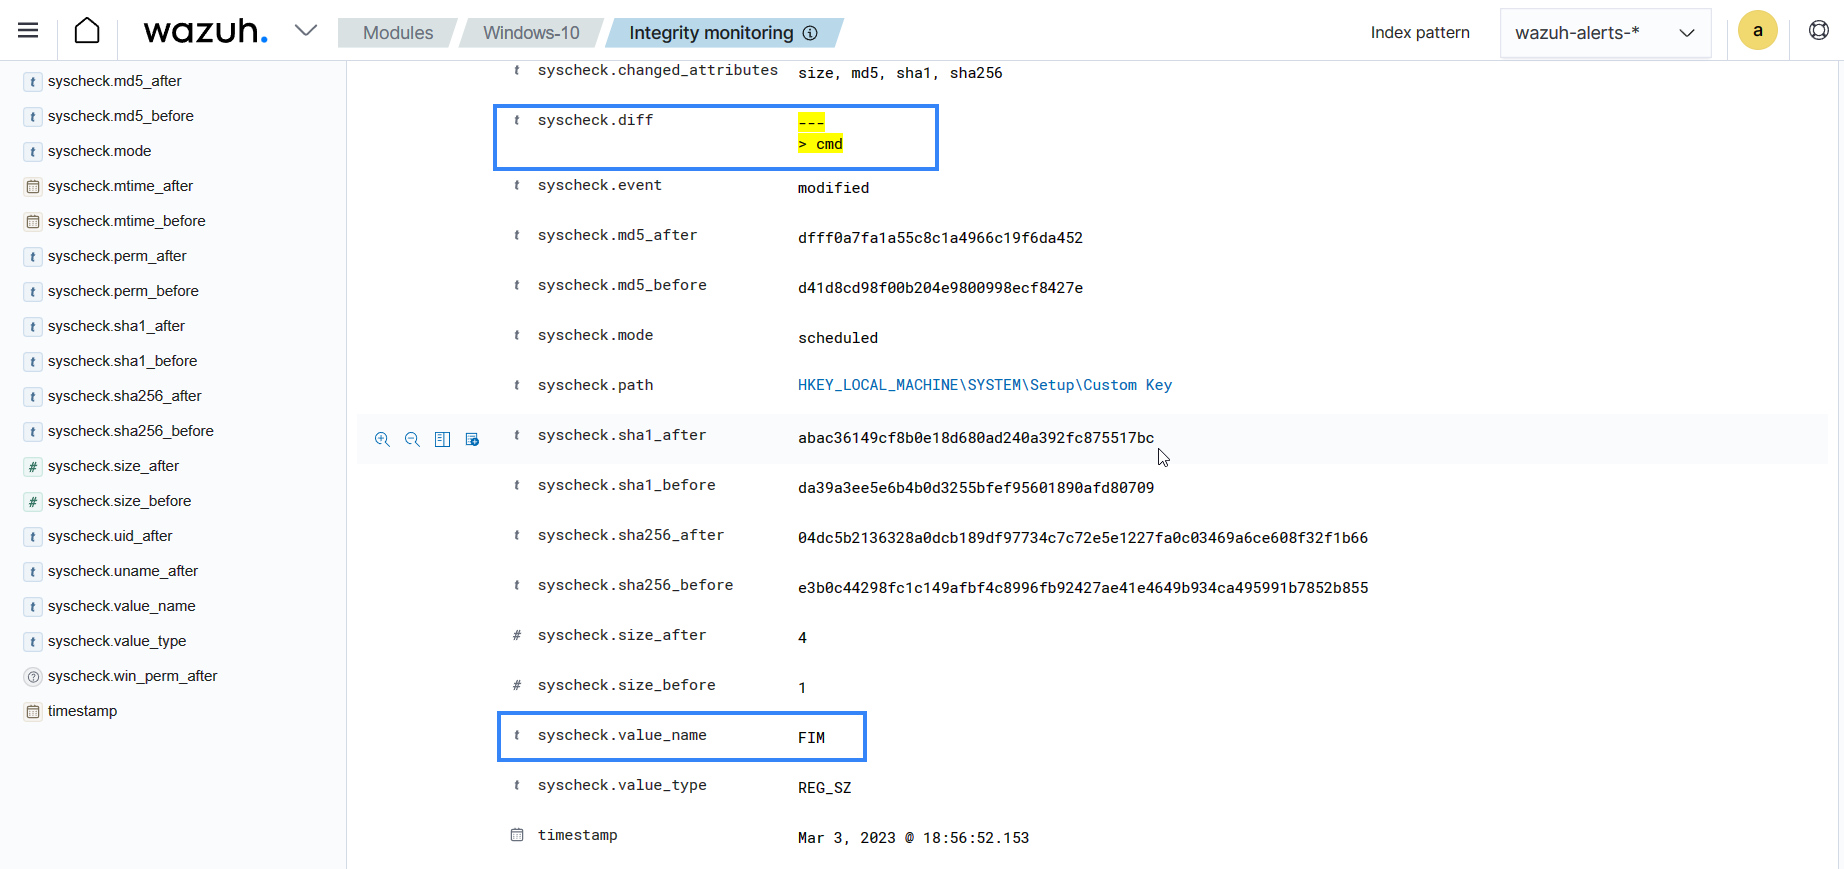The image size is (1844, 869).
Task: Select syscheck.sha1_before in field sidebar
Action: [x=122, y=361]
